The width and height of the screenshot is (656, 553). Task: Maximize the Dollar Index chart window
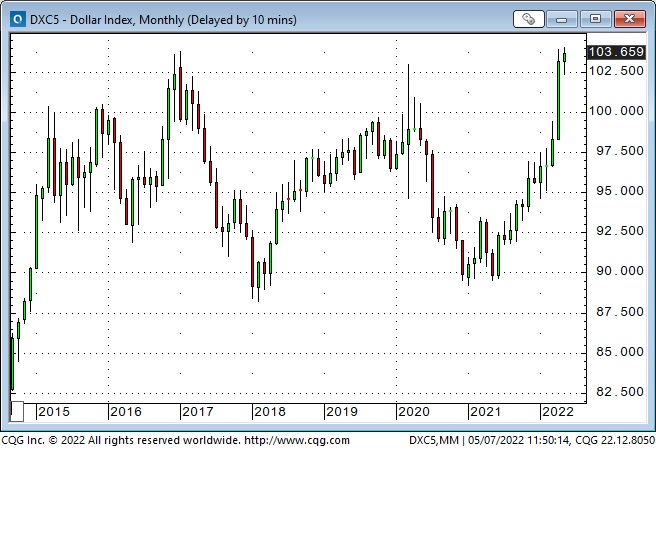pyautogui.click(x=595, y=19)
